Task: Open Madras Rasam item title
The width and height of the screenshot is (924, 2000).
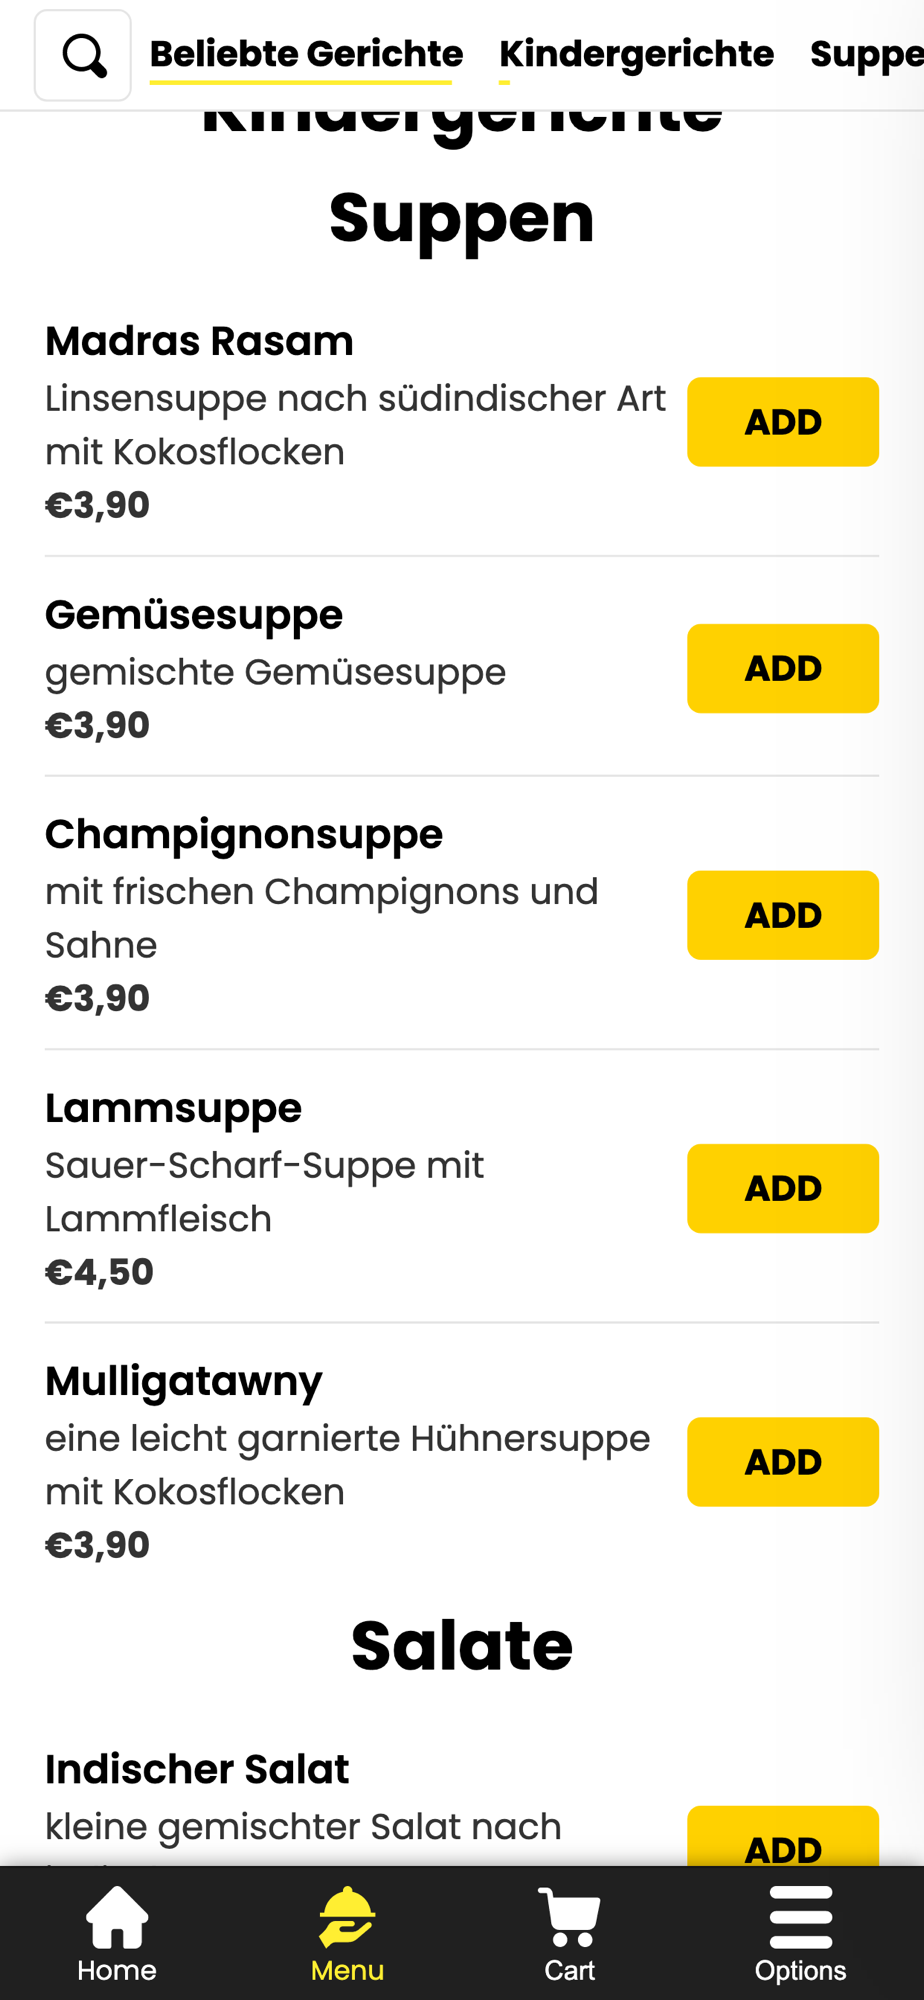Action: pyautogui.click(x=199, y=341)
